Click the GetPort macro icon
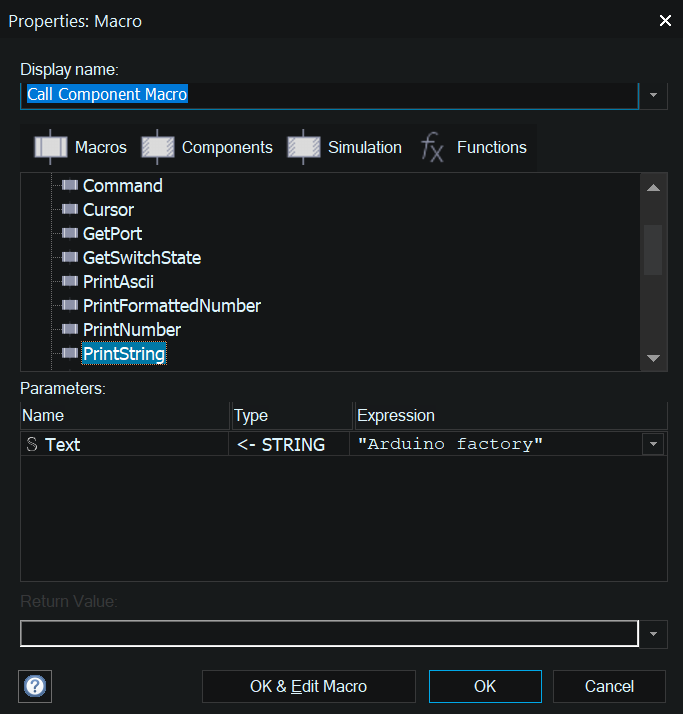The width and height of the screenshot is (683, 714). pyautogui.click(x=69, y=234)
